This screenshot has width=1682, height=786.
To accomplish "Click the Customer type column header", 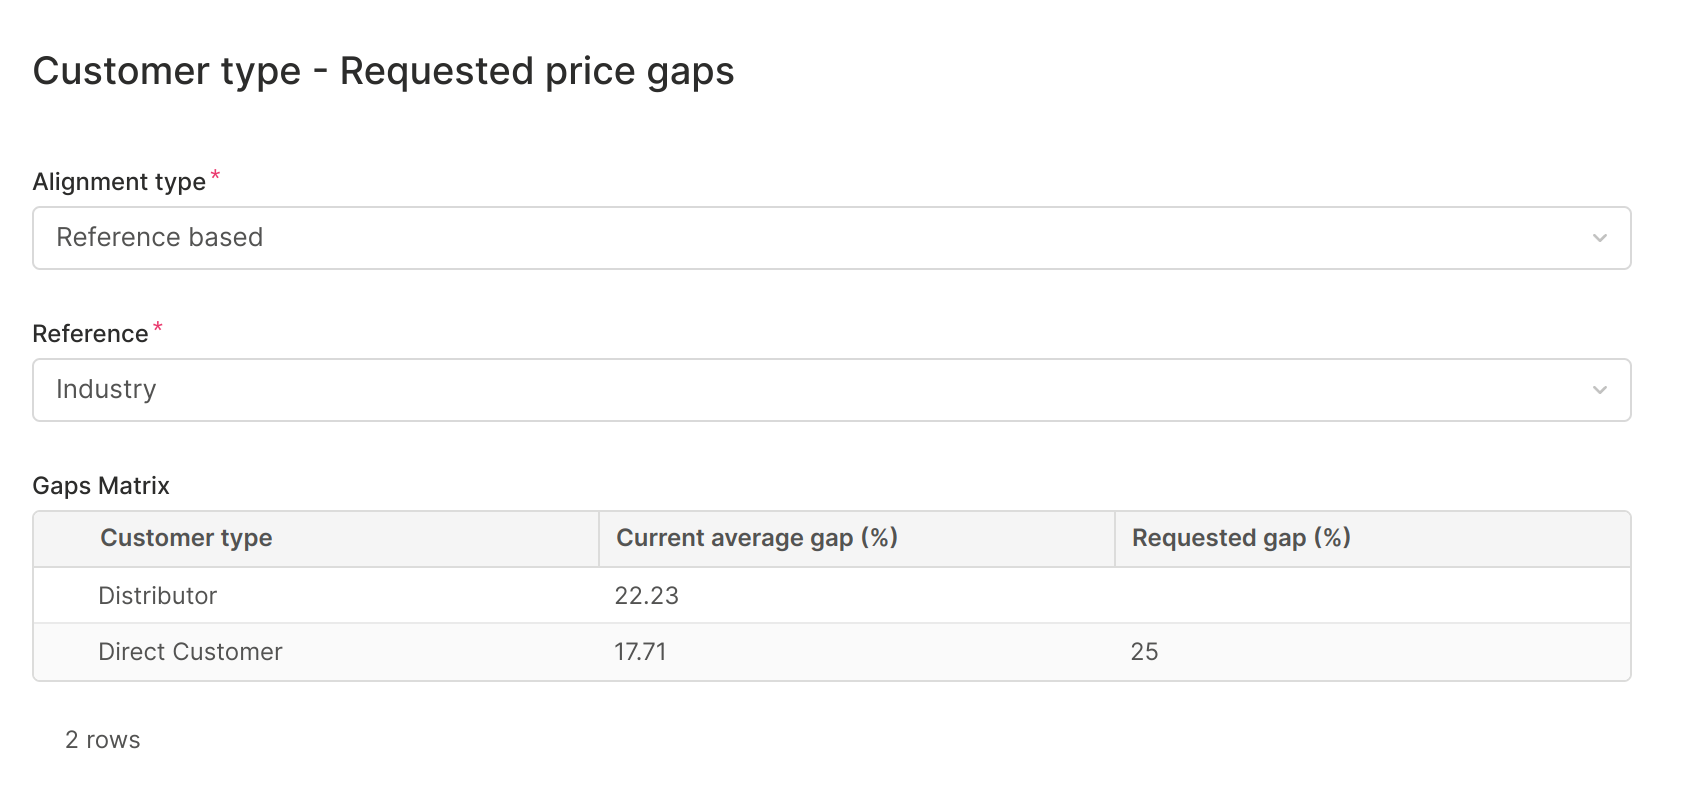I will click(186, 538).
